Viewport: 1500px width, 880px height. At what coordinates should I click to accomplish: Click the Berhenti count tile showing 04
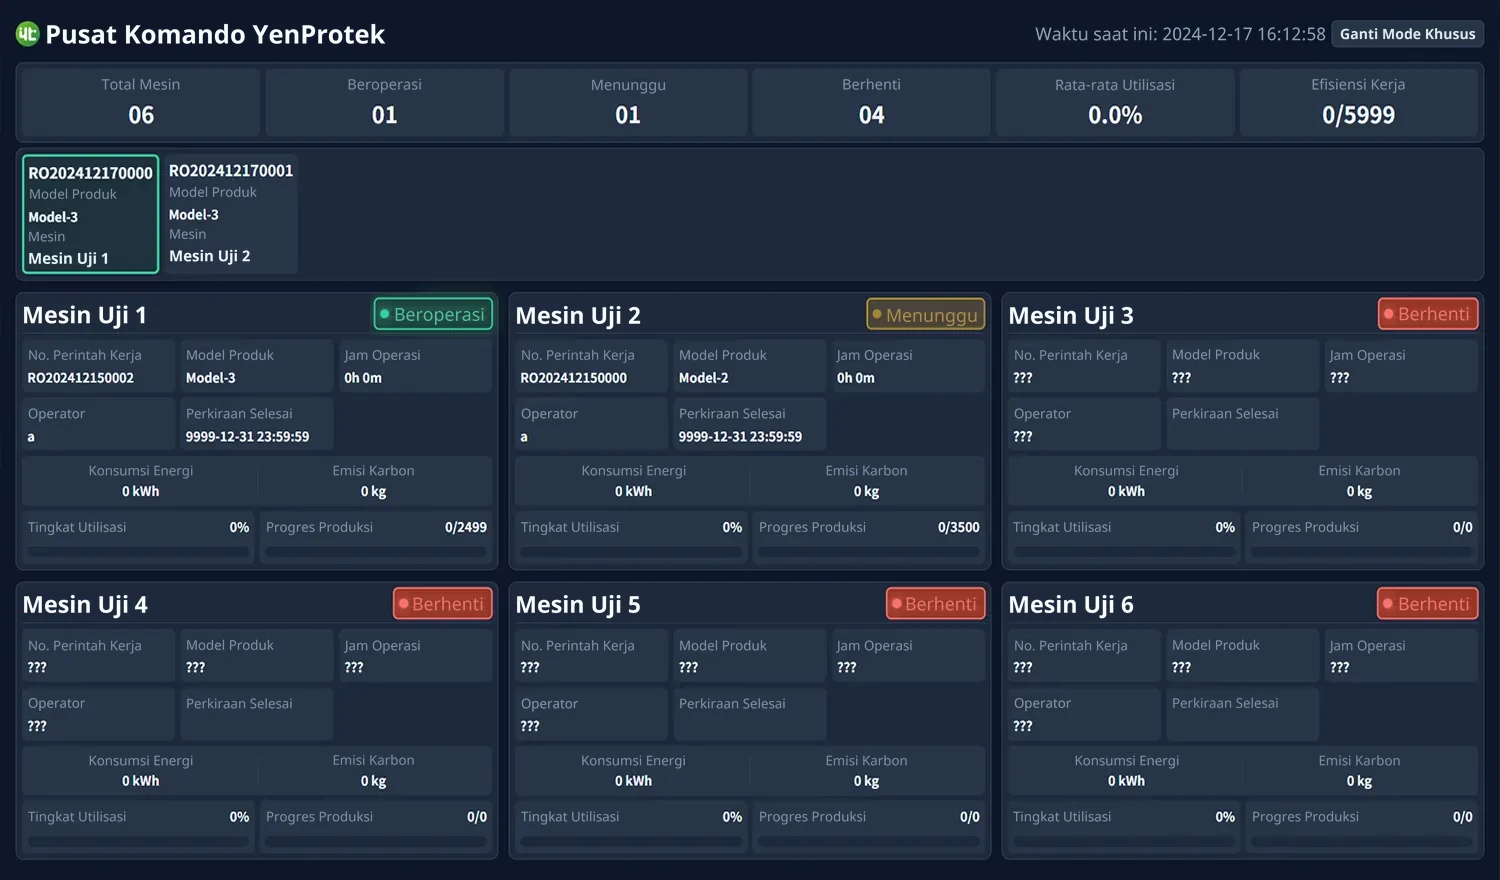click(872, 102)
